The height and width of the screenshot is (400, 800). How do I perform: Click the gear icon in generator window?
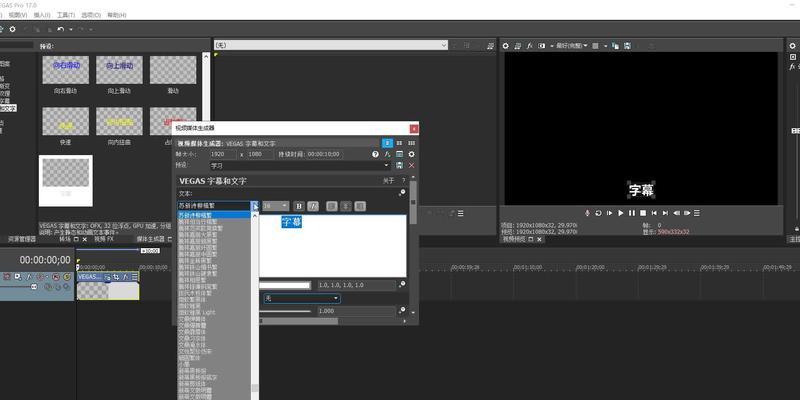[x=411, y=154]
